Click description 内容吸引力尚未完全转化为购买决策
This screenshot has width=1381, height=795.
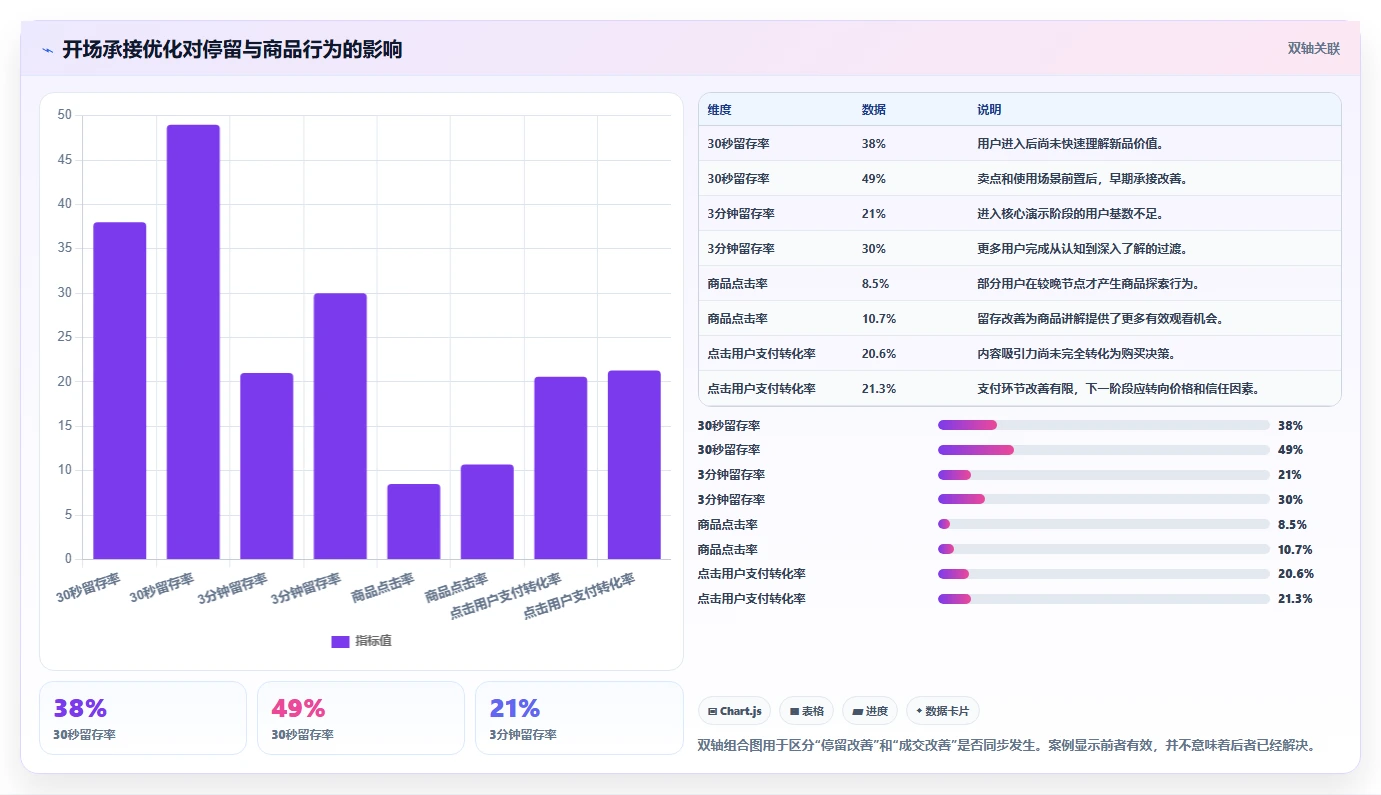(x=1076, y=354)
